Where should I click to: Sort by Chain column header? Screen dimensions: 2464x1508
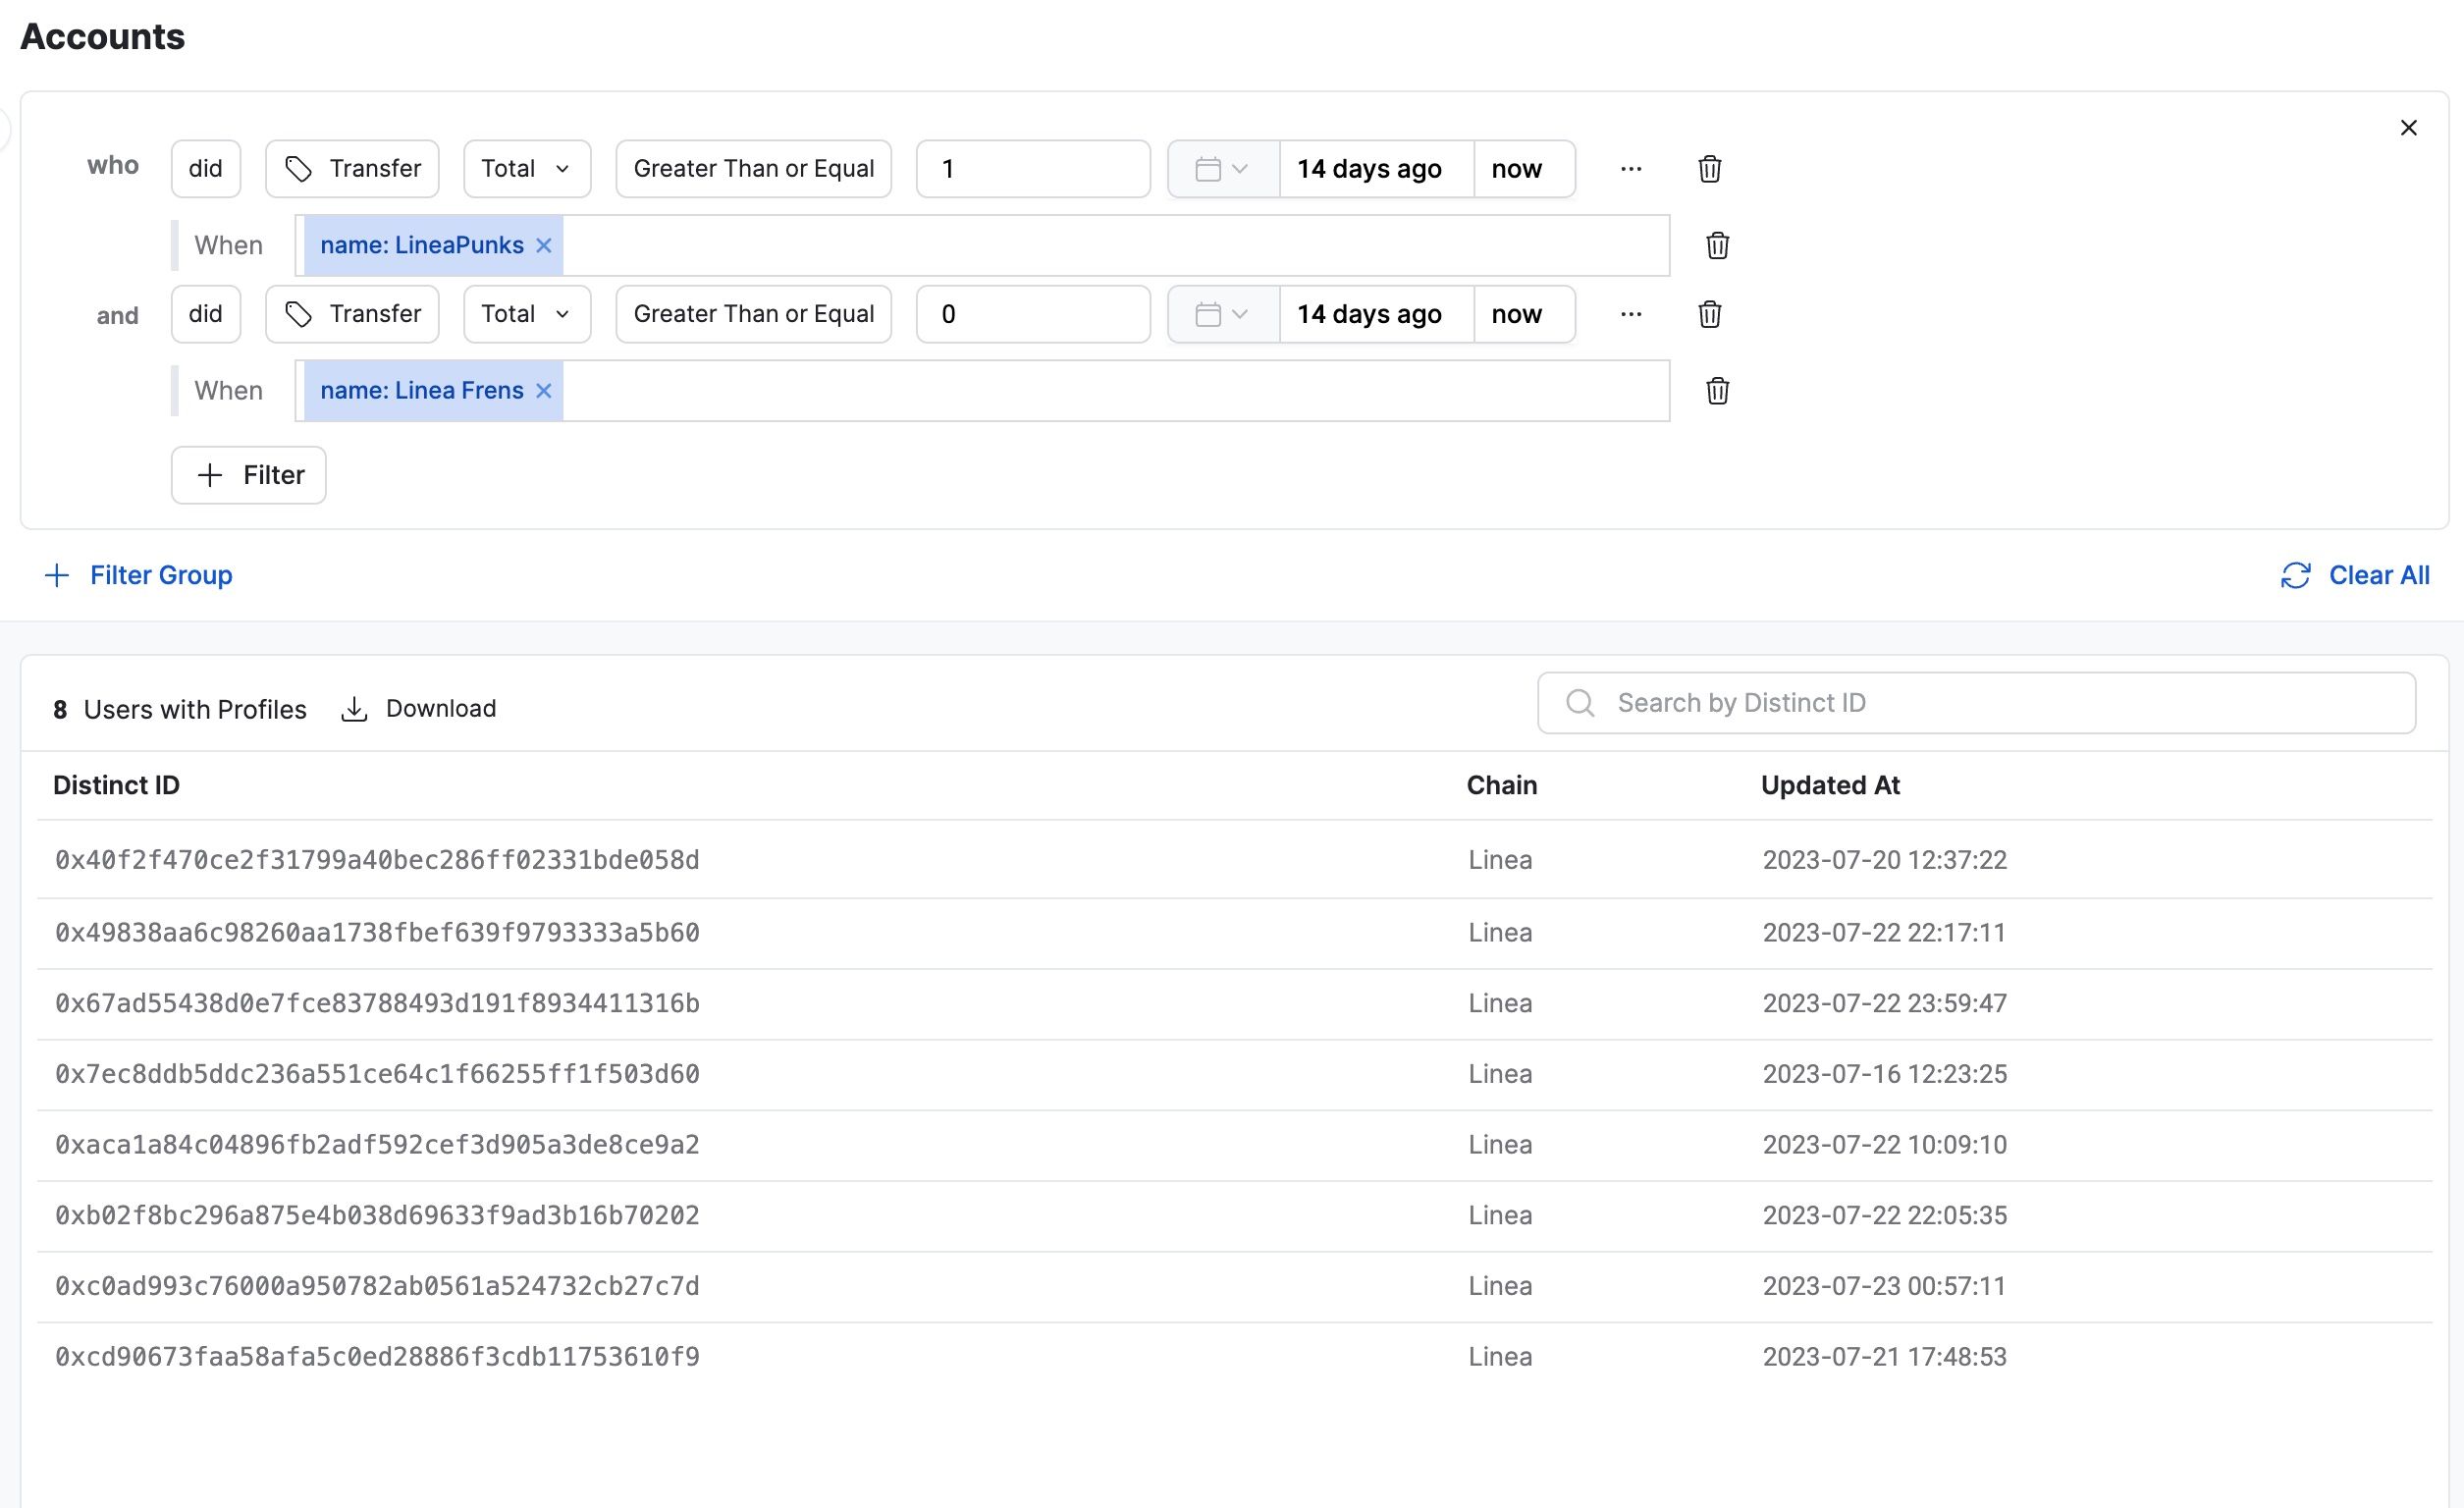click(1501, 785)
